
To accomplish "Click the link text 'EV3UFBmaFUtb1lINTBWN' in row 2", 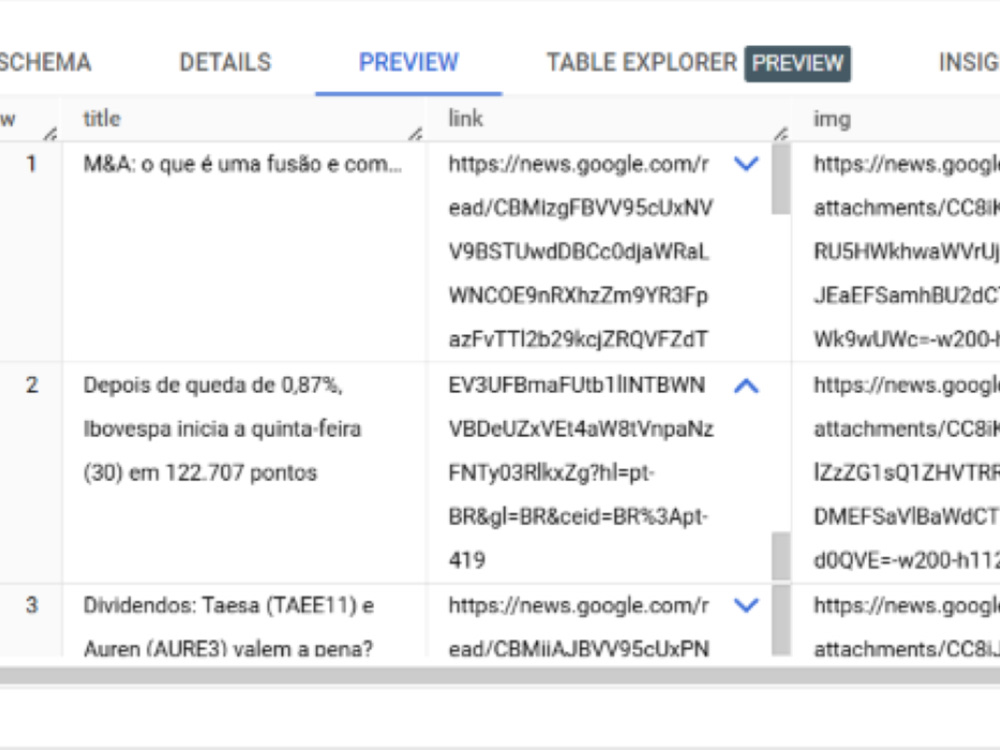I will coord(577,385).
